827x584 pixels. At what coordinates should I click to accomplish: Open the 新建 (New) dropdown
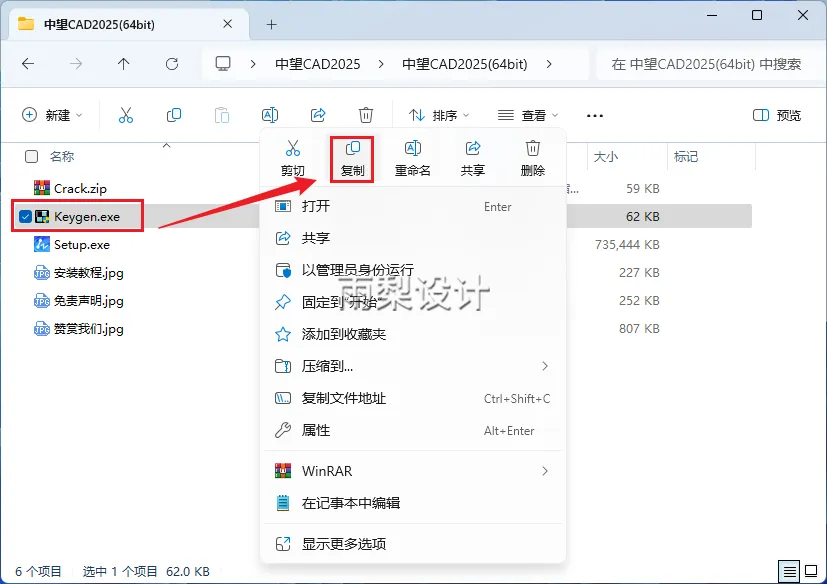52,115
